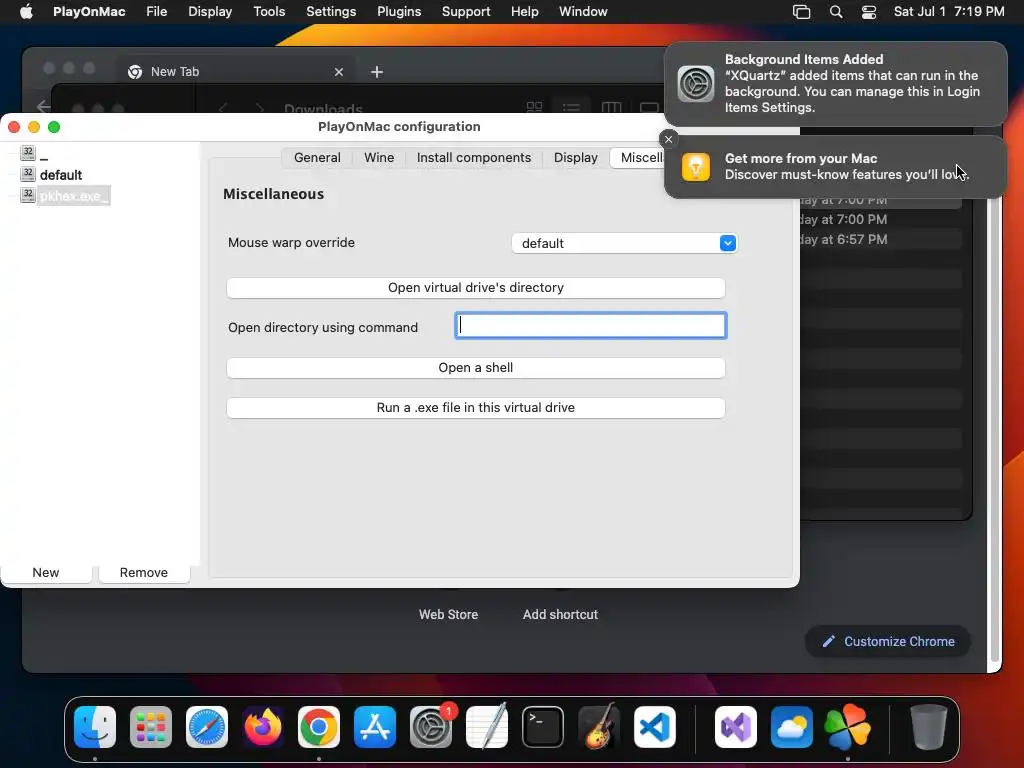This screenshot has height=768, width=1024.
Task: Click the New Tab favicon in Chrome
Action: click(135, 72)
